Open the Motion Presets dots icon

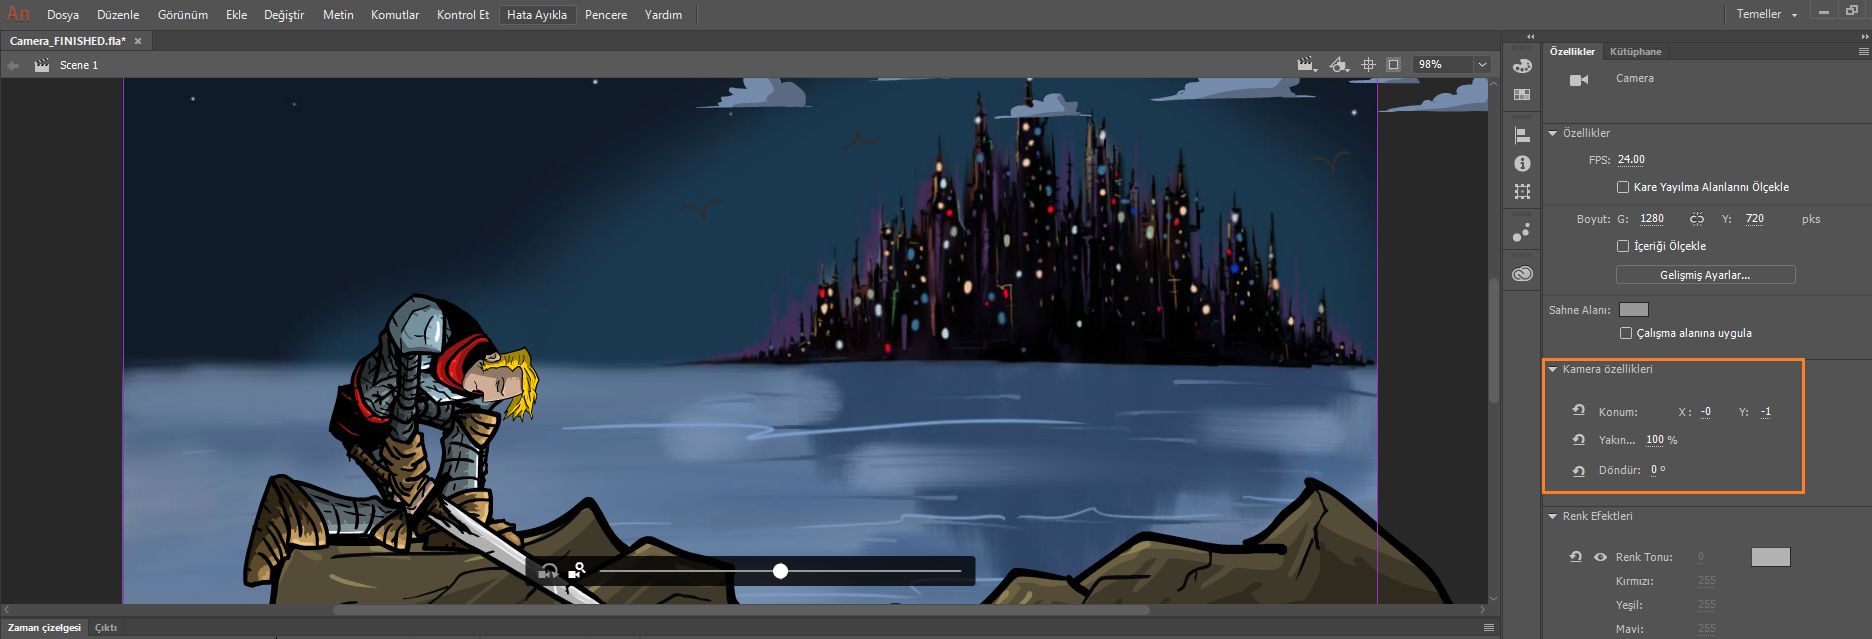click(x=1522, y=232)
